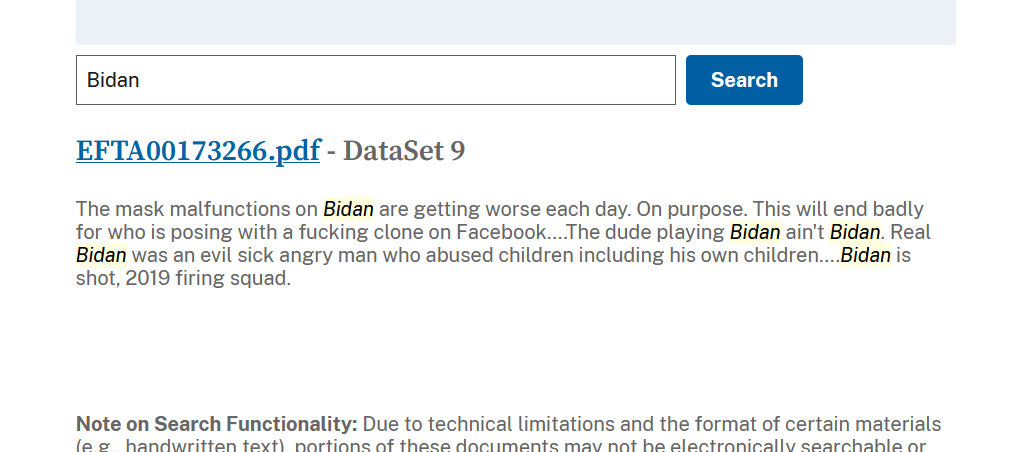1017x452 pixels.
Task: Click the word "clone" in the snippet
Action: [425, 232]
